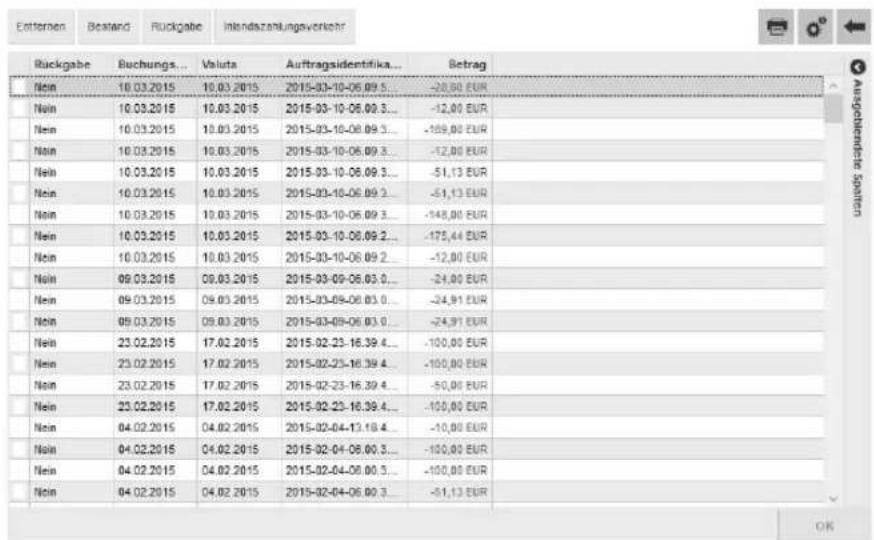The height and width of the screenshot is (540, 874).
Task: Click the order ID in the -175,44 EUR row
Action: pos(341,236)
